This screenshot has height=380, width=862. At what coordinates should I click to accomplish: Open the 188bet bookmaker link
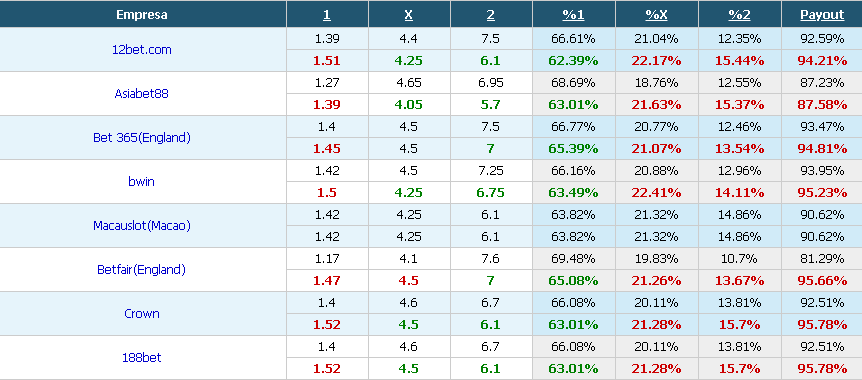[x=142, y=357]
